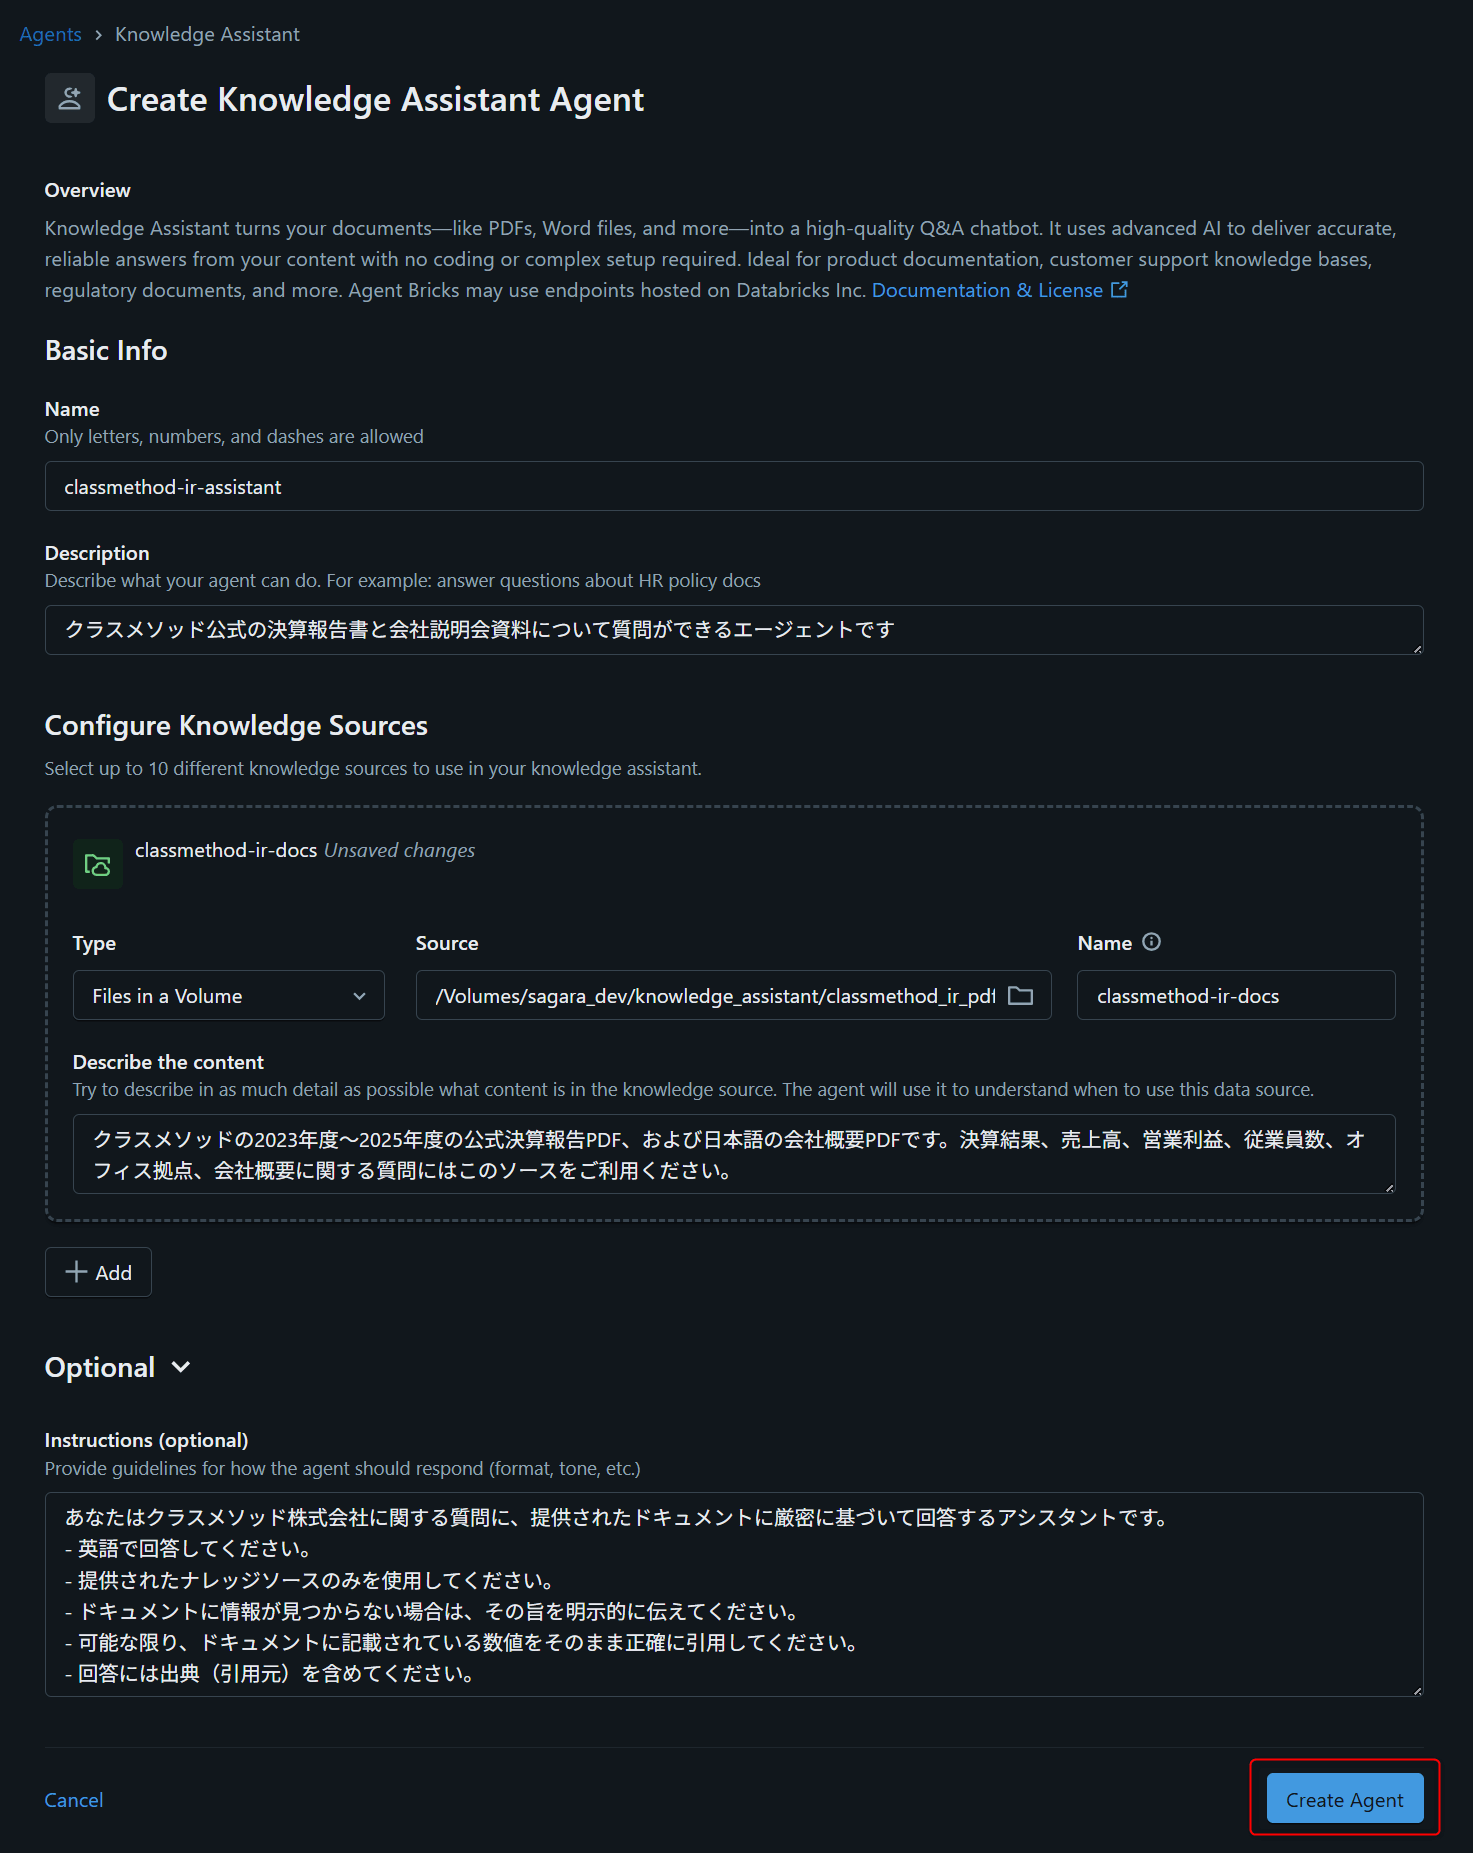Edit the knowledge source Name classmethod-ir-docs field

(1235, 996)
